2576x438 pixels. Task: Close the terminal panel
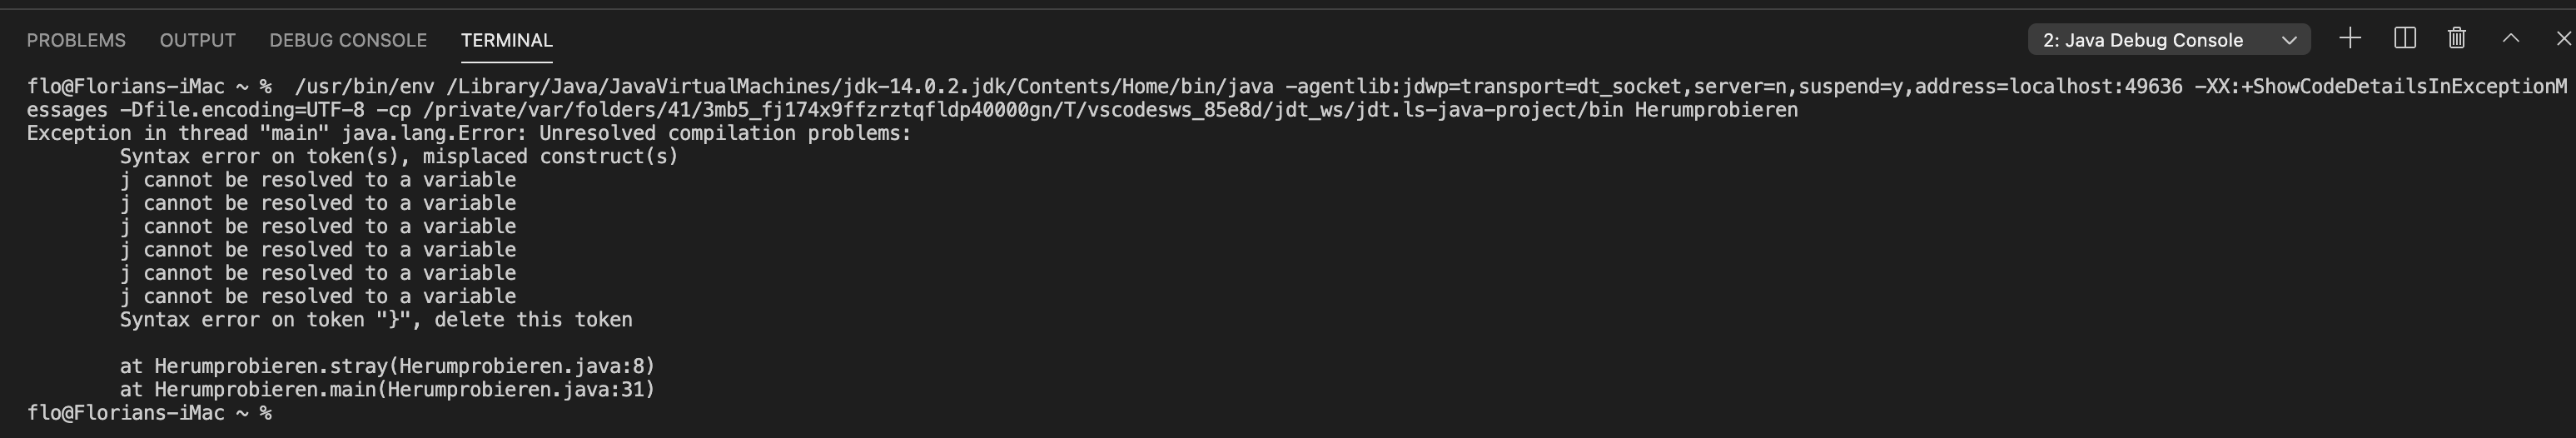tap(2563, 39)
